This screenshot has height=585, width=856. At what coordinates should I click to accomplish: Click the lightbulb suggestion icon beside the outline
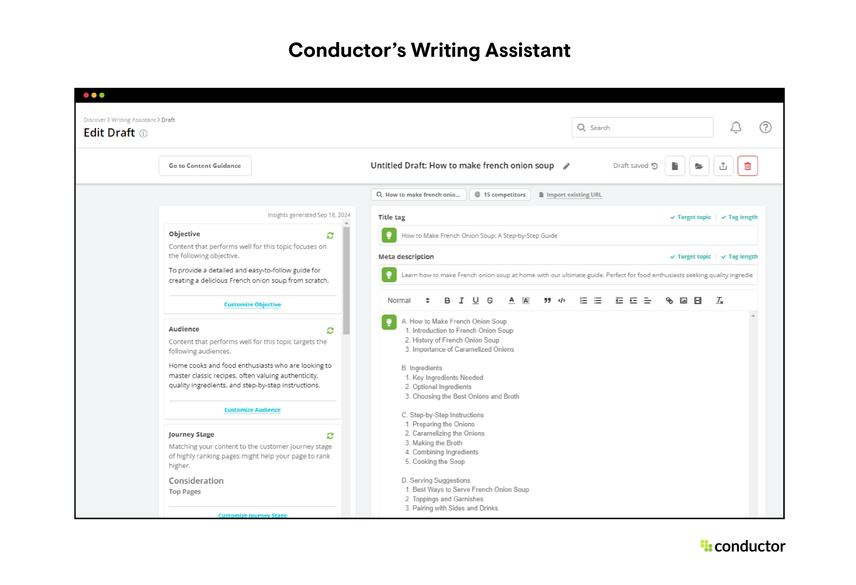389,322
